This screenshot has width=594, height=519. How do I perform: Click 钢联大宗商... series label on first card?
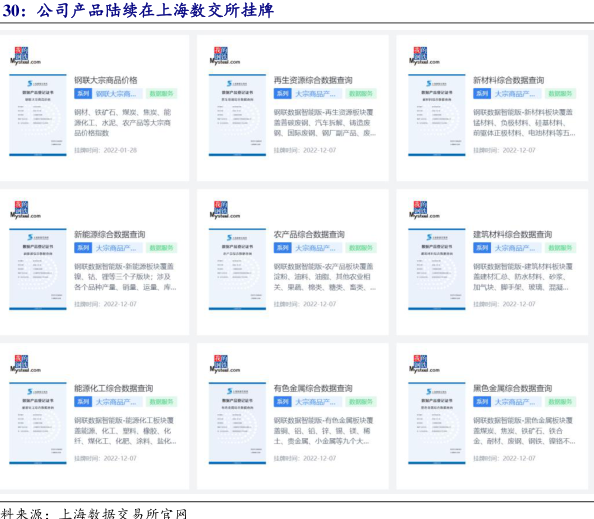pyautogui.click(x=117, y=94)
